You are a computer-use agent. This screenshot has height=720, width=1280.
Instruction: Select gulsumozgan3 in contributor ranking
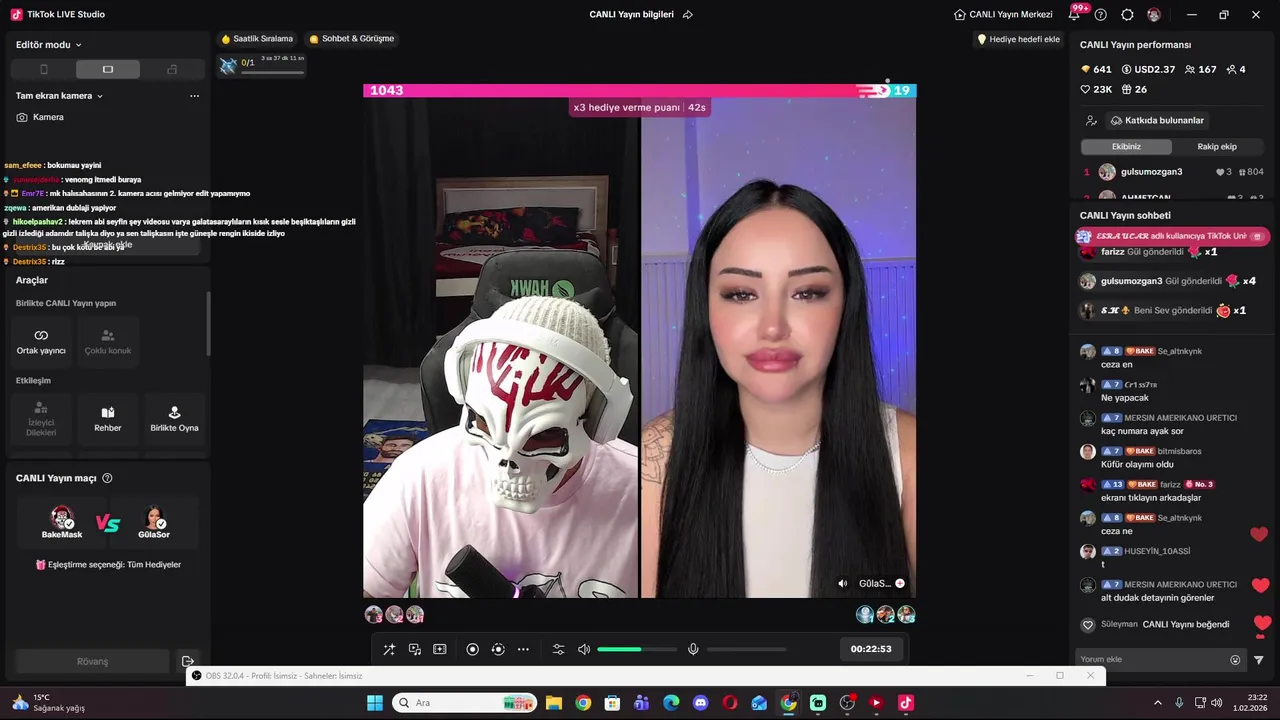click(x=1174, y=172)
